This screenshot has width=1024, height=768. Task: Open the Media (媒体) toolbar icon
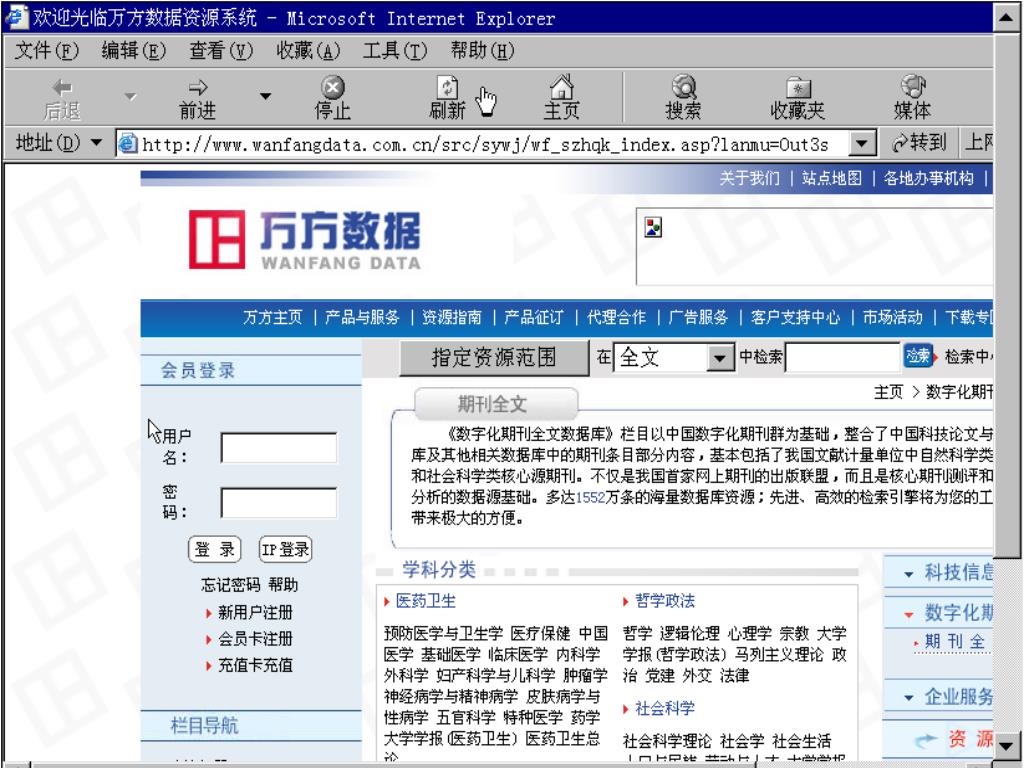pos(912,86)
